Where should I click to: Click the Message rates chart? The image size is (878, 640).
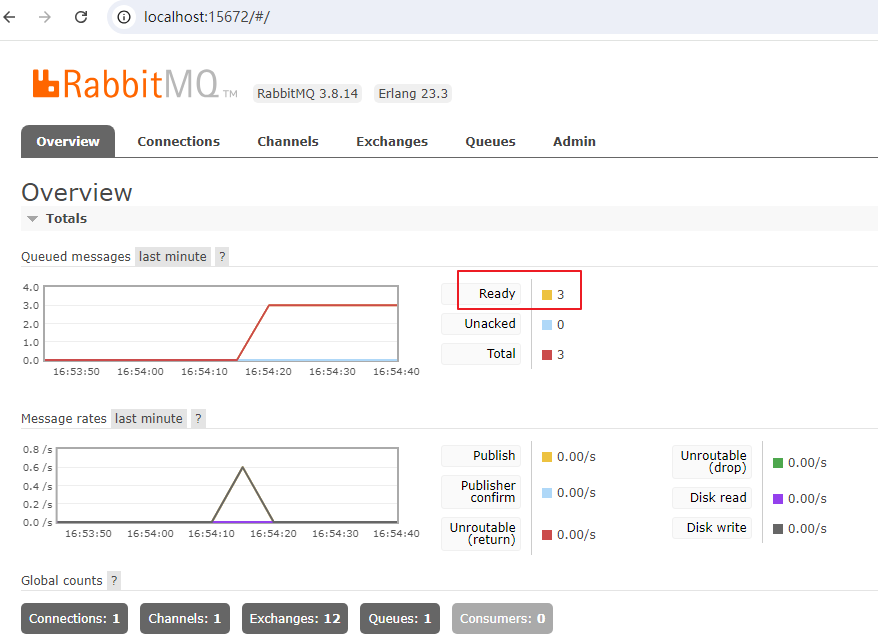(227, 485)
